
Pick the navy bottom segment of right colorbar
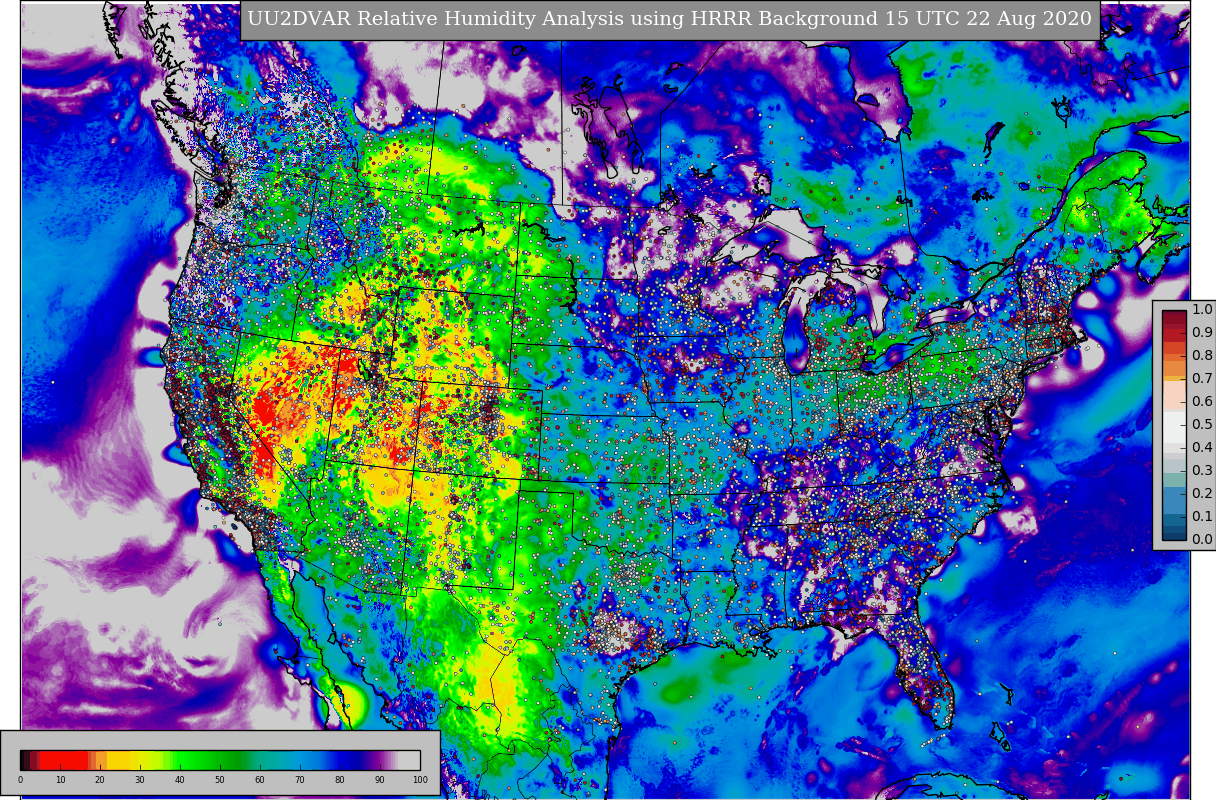coord(1175,534)
